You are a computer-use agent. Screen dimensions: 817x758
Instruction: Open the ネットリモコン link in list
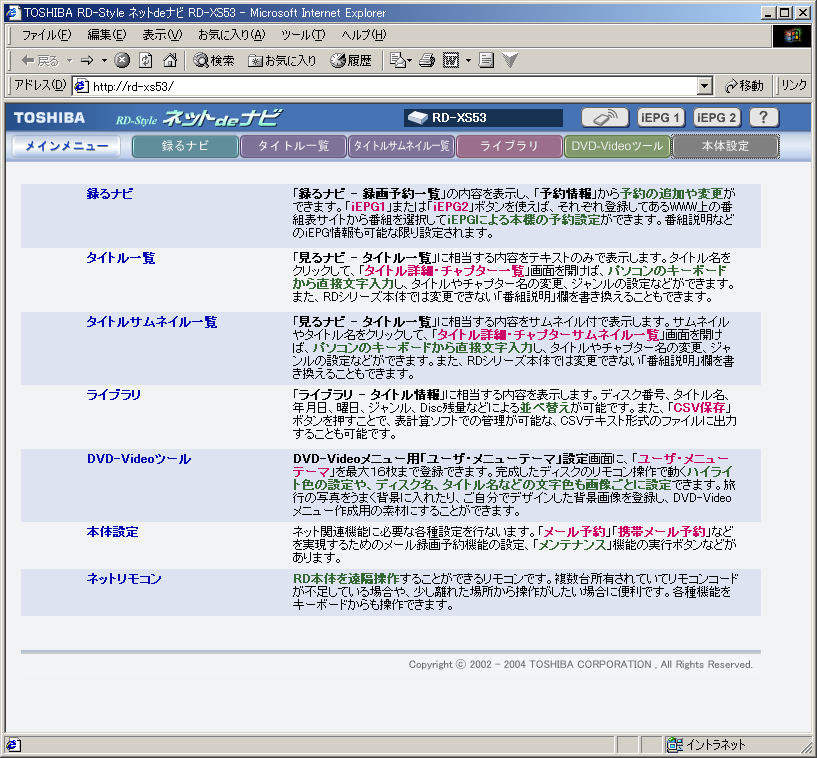pos(124,579)
